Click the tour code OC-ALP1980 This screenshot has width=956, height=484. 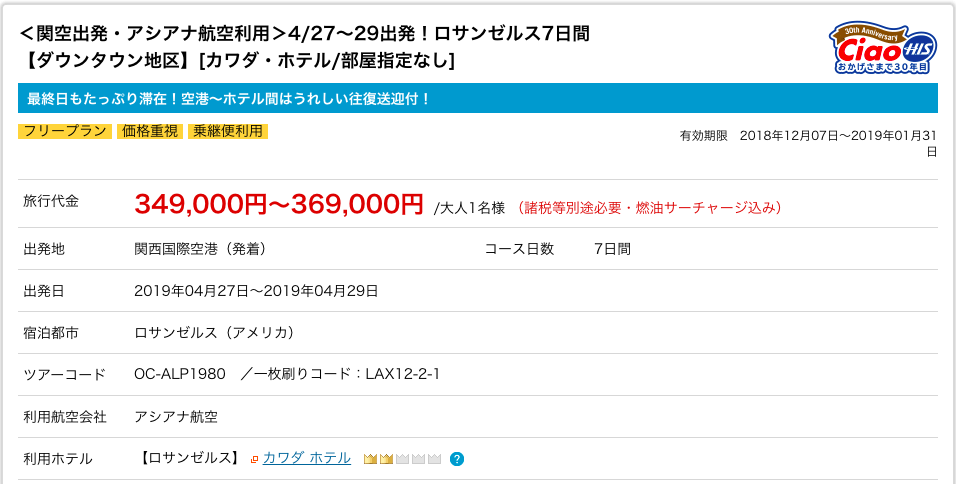180,374
